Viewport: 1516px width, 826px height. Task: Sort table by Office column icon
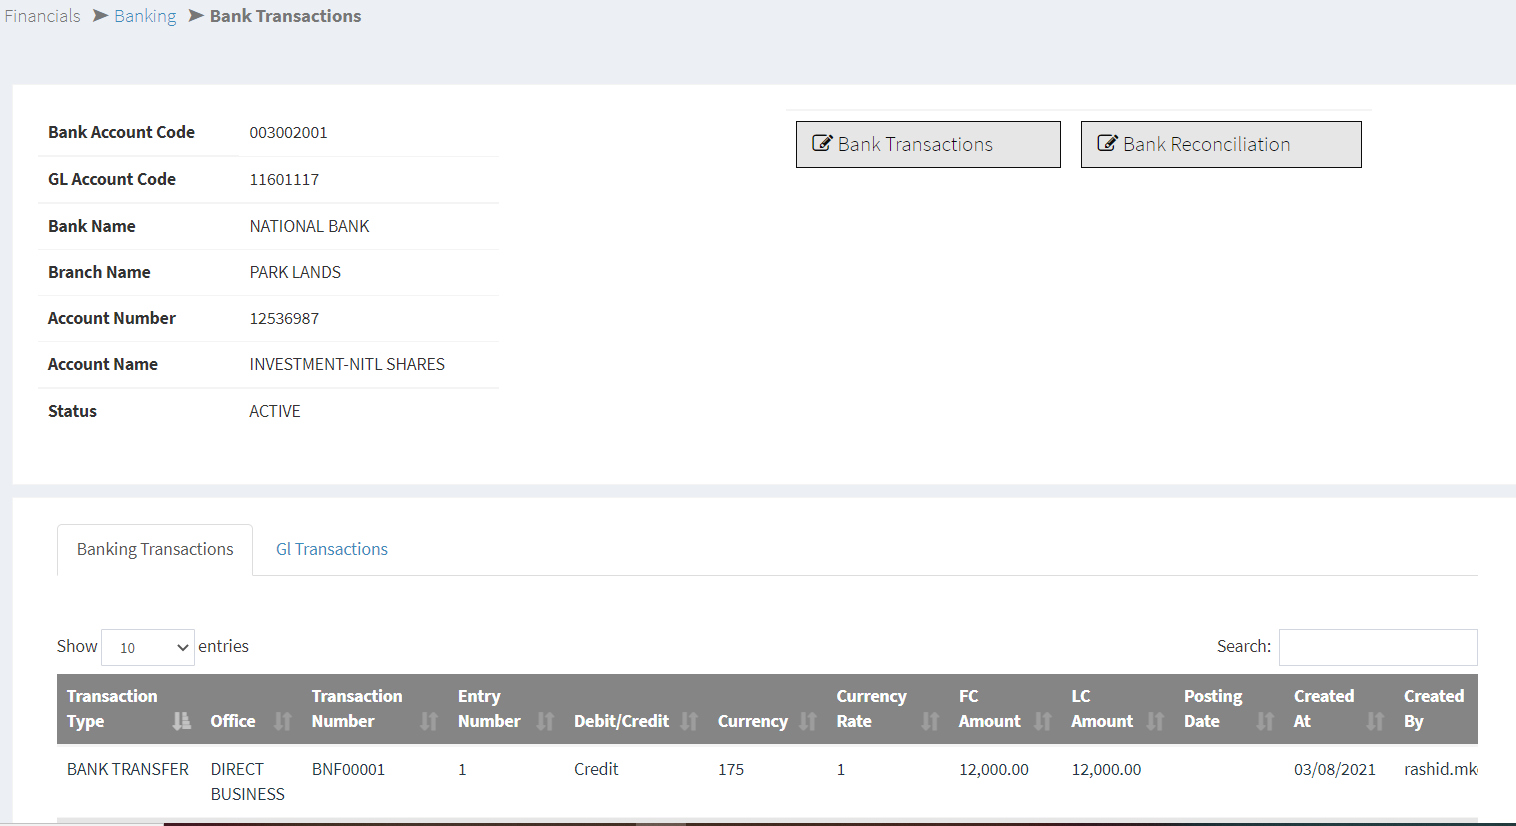283,721
